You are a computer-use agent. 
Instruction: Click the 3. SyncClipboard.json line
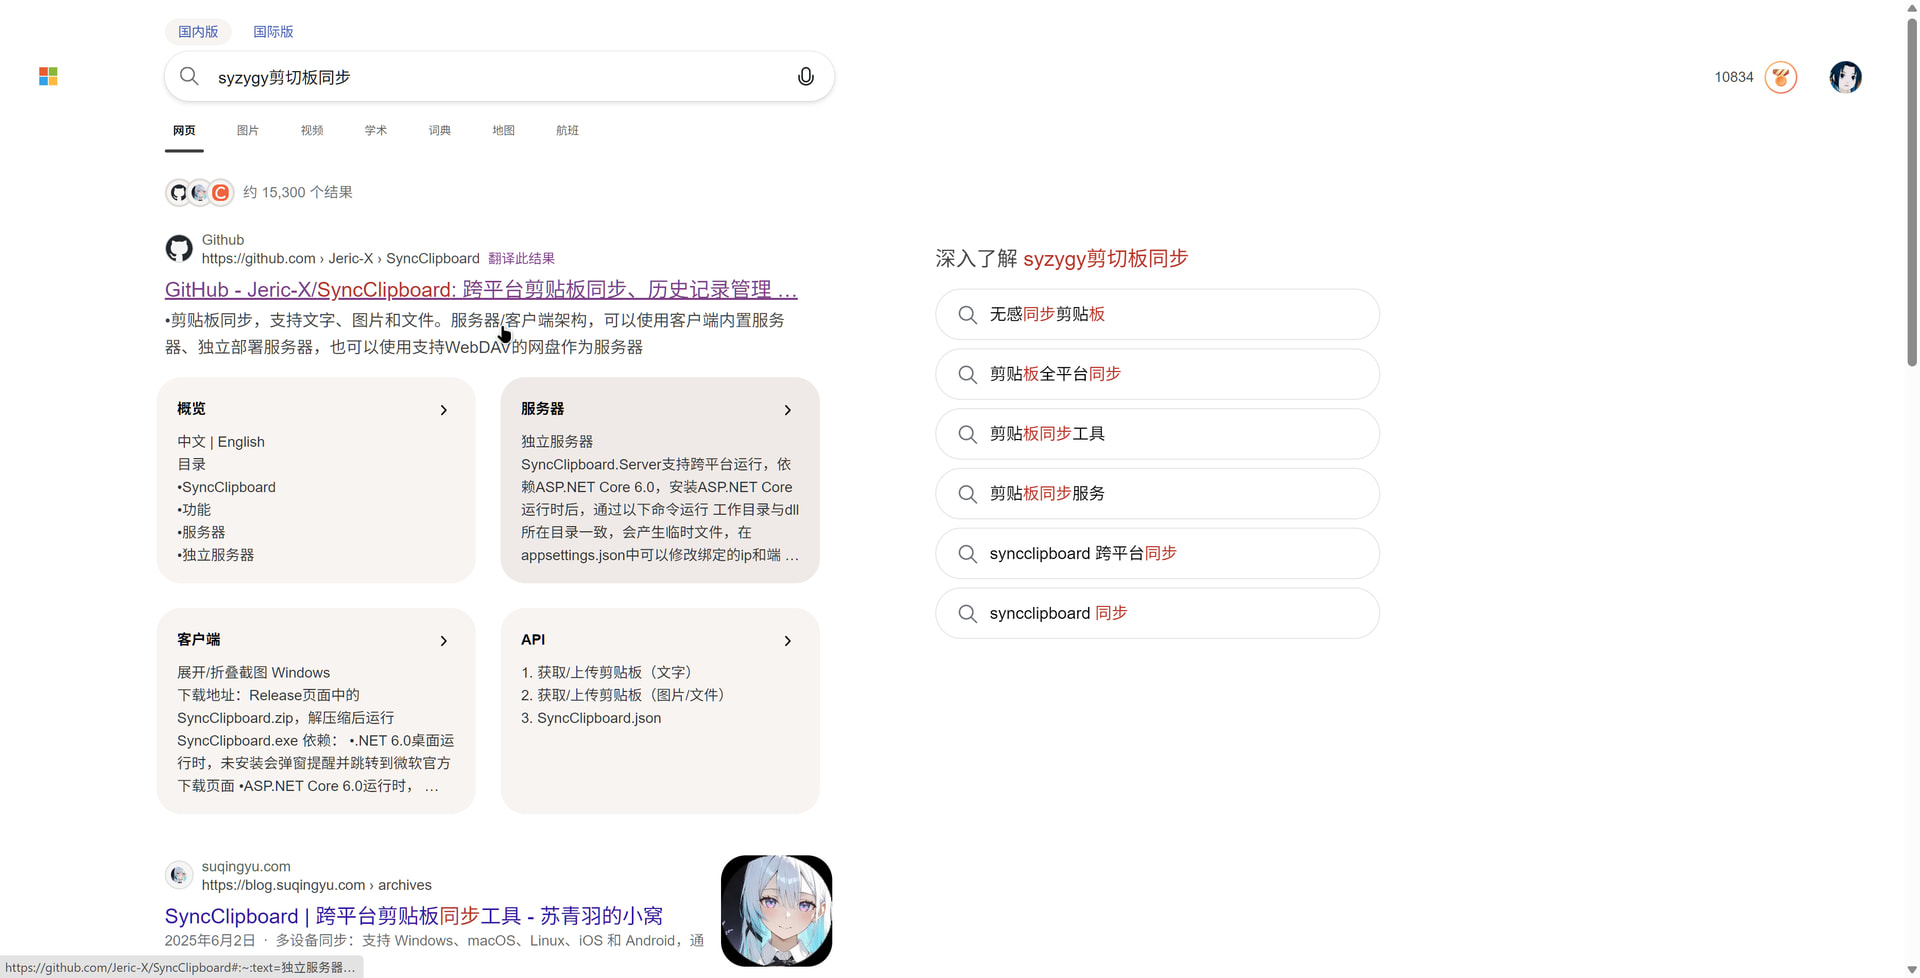click(x=591, y=719)
